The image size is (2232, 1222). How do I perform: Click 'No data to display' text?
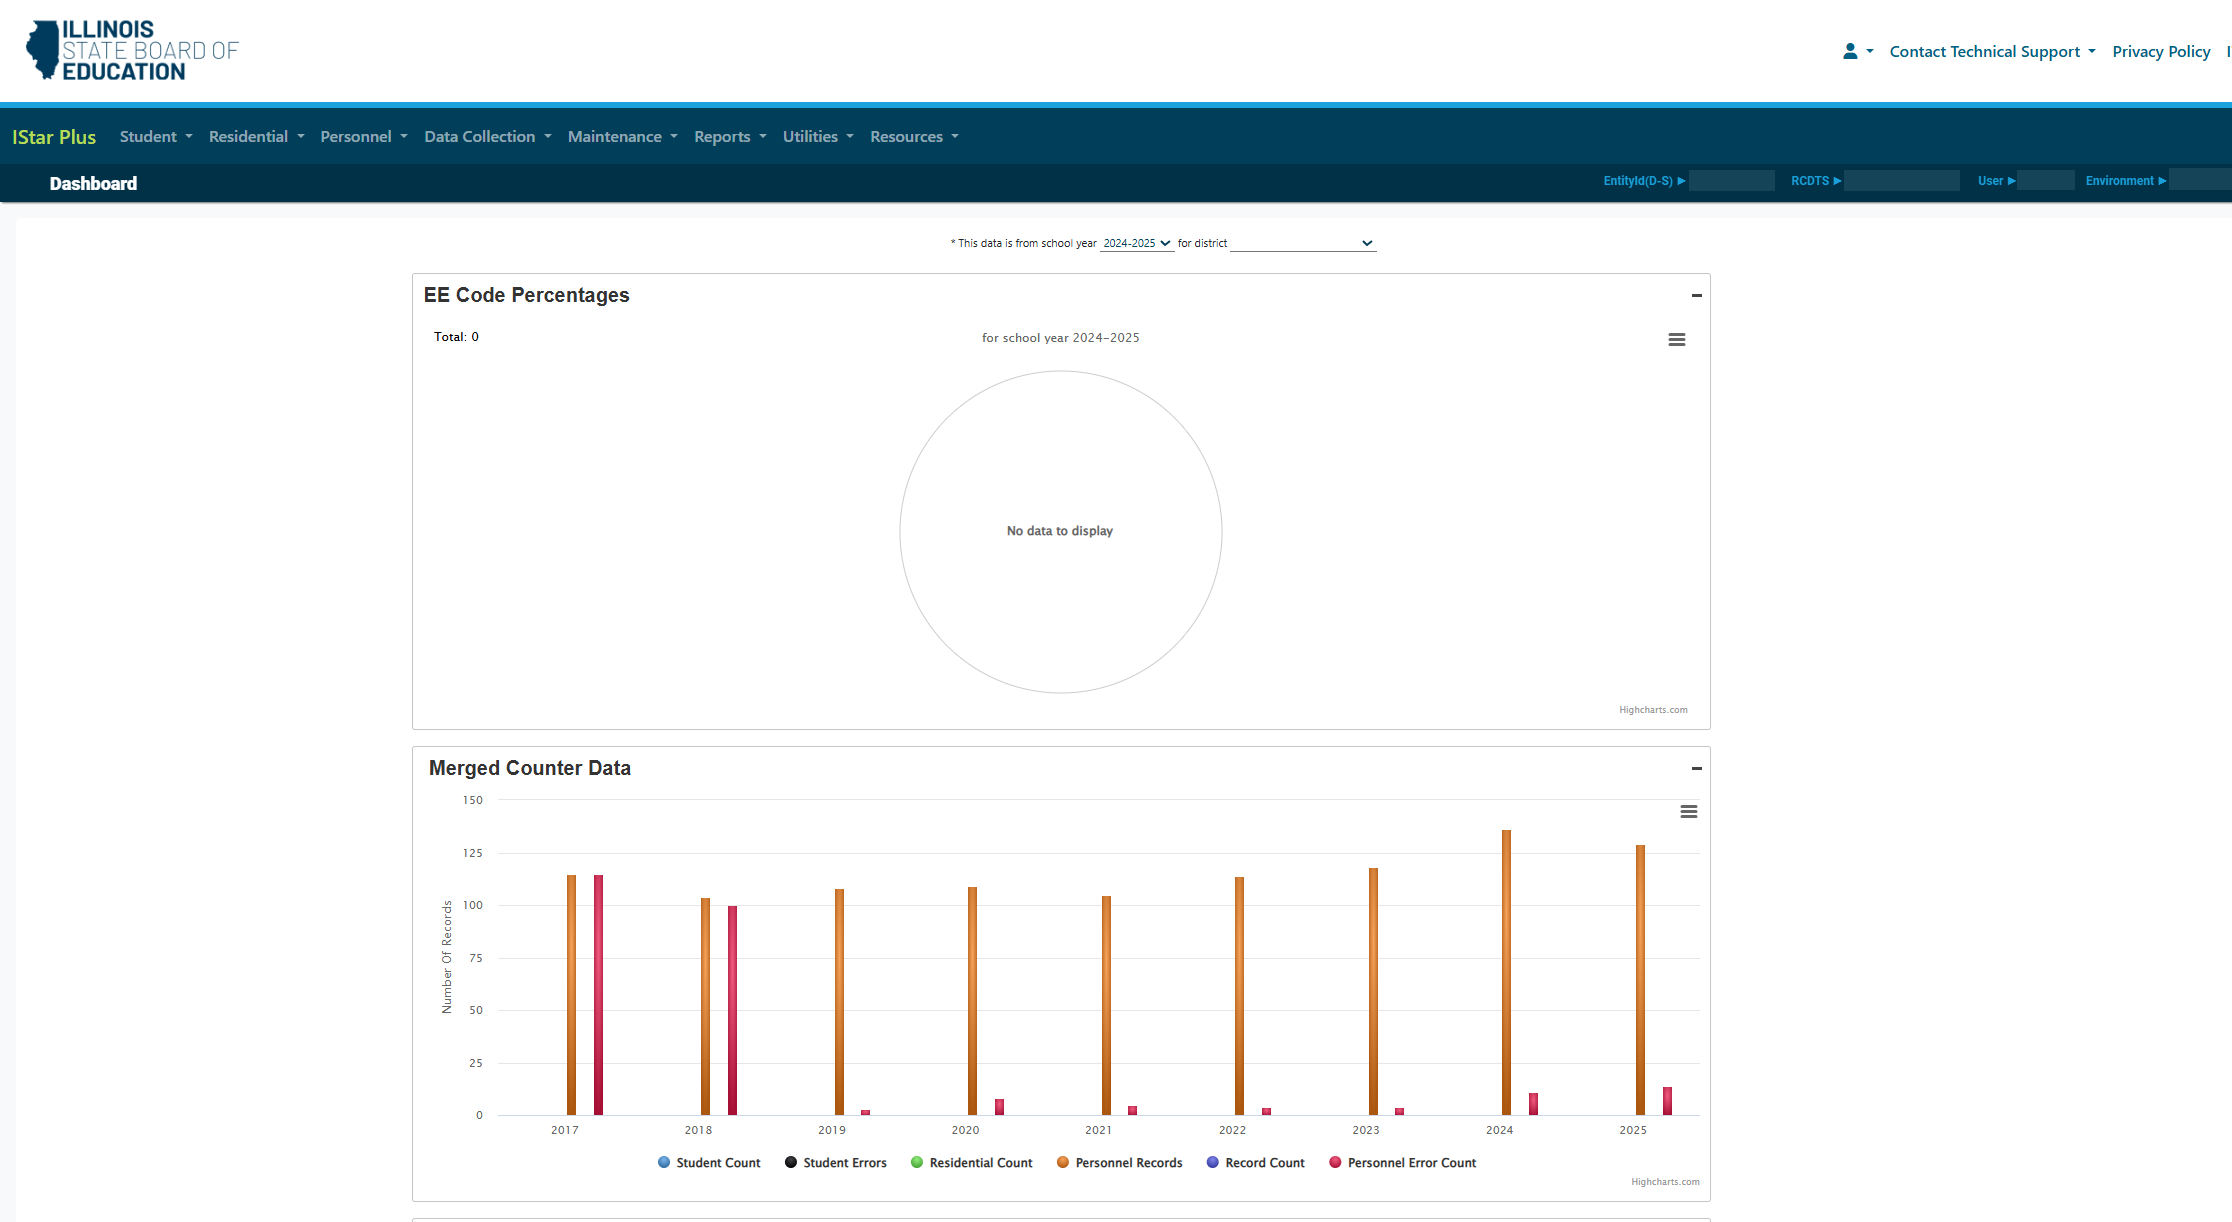[1060, 531]
